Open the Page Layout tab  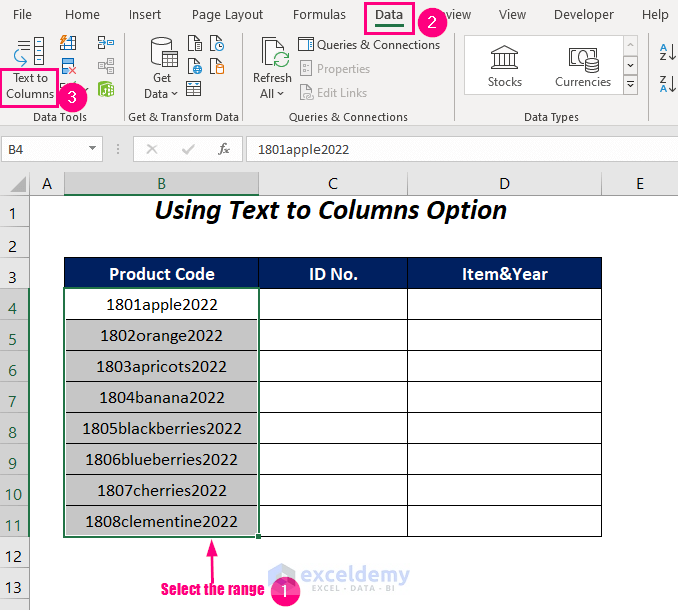click(227, 15)
